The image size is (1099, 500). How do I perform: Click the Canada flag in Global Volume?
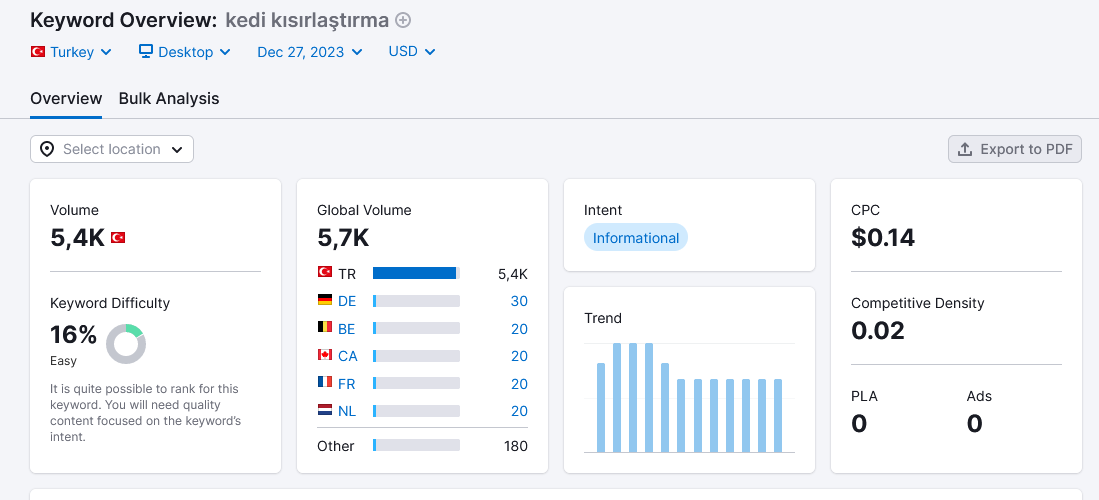[325, 355]
